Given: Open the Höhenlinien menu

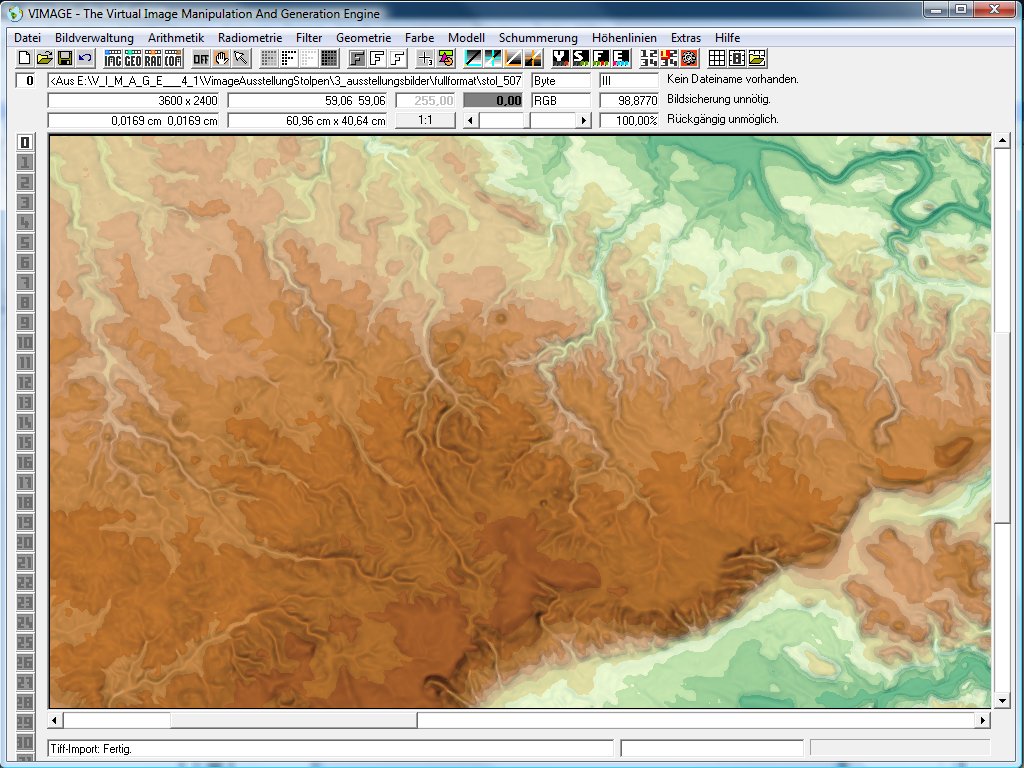Looking at the screenshot, I should [x=624, y=37].
